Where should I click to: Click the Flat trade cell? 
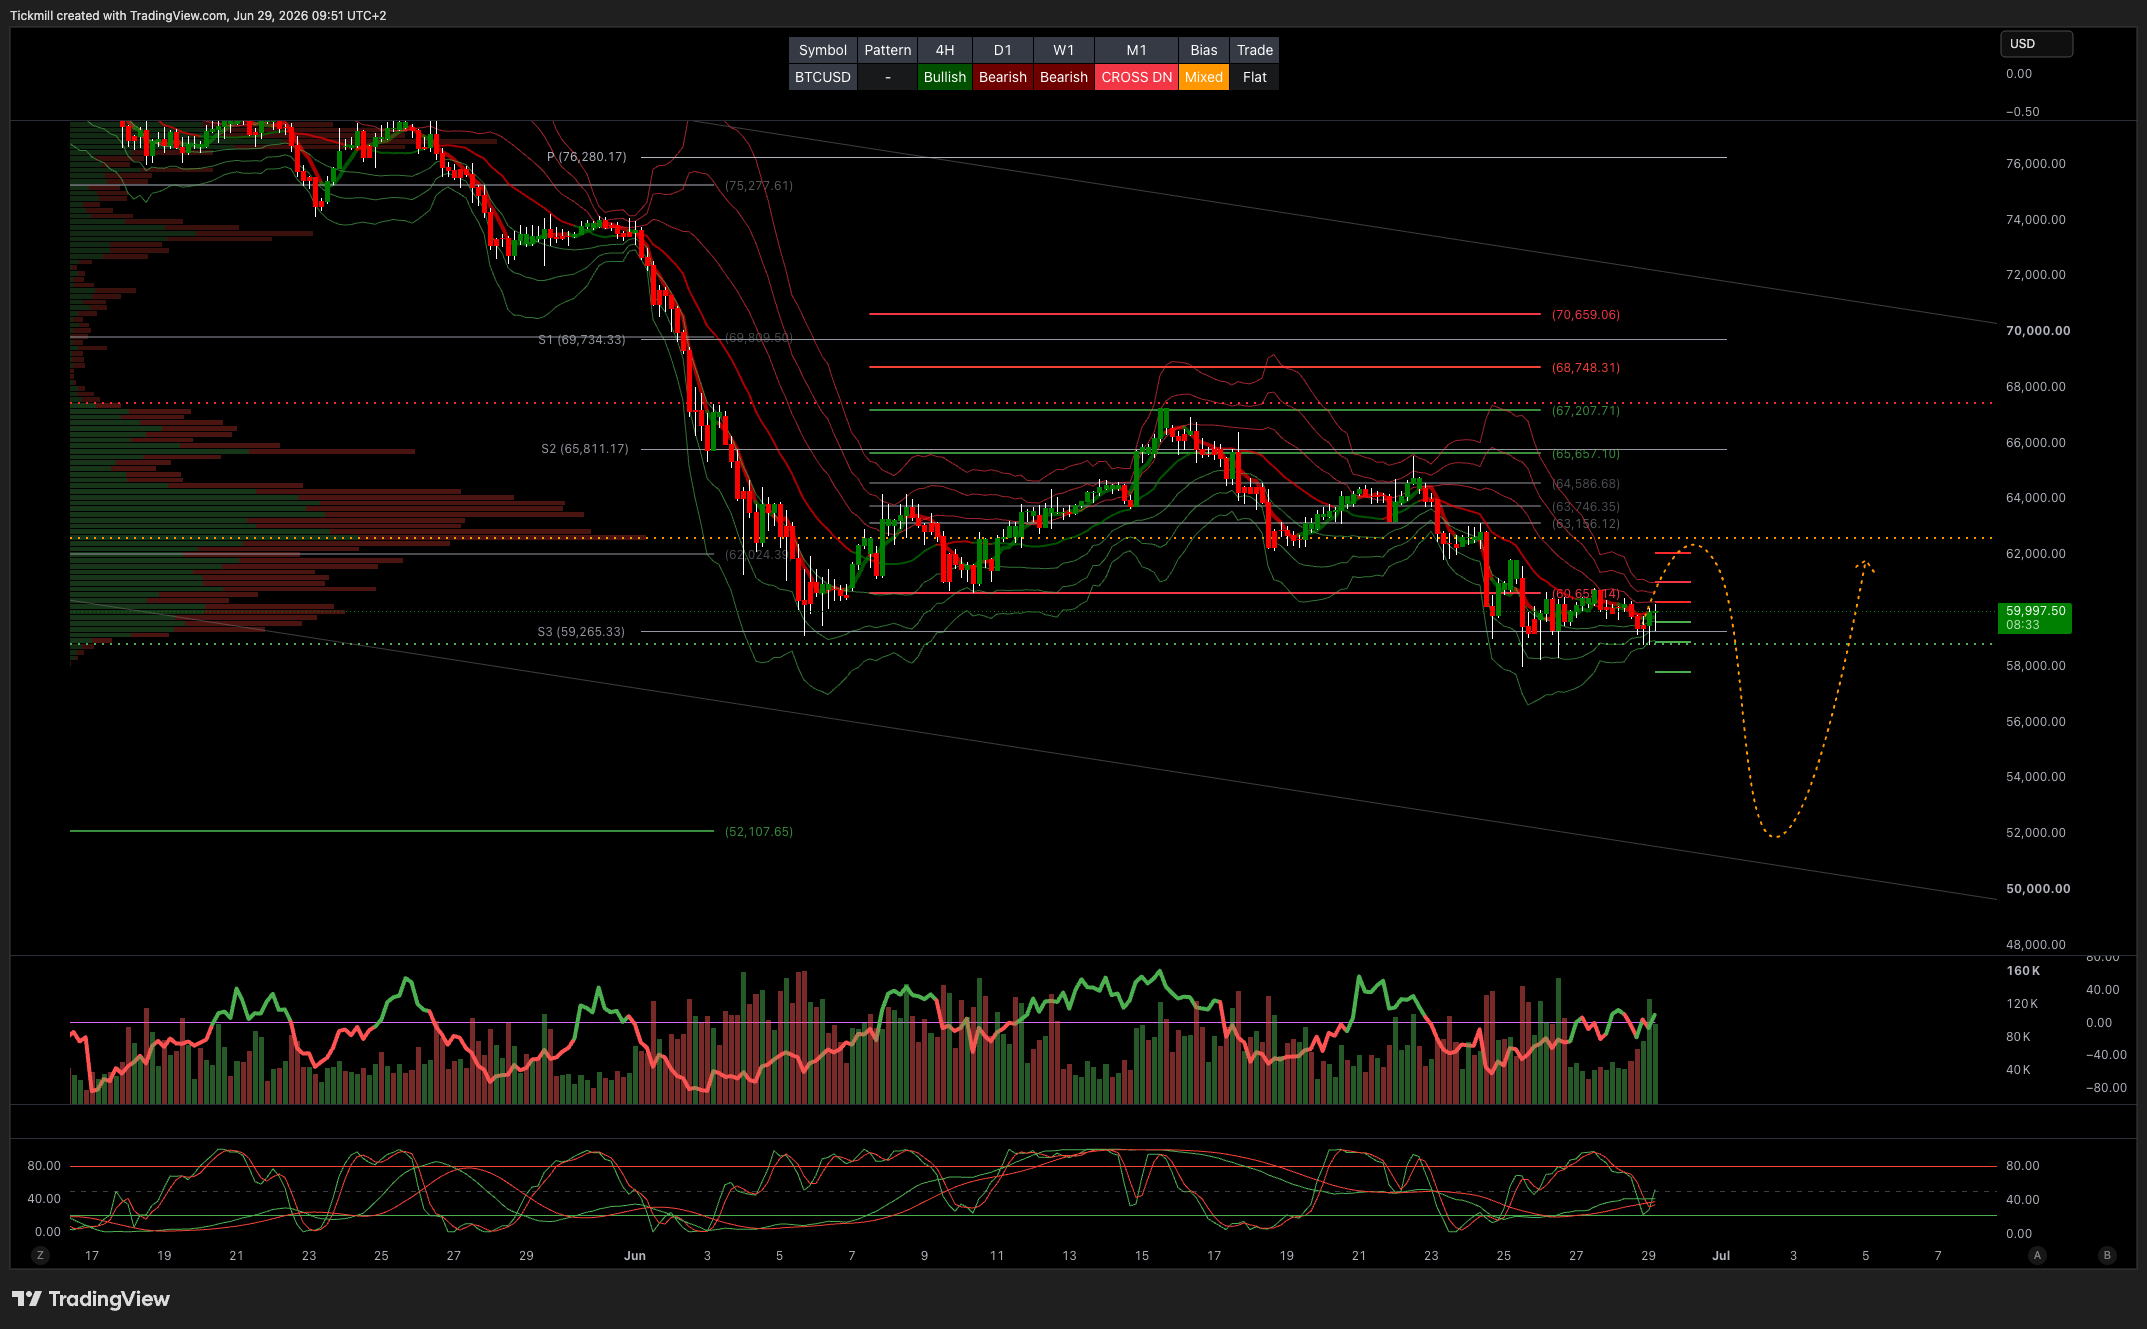1255,77
